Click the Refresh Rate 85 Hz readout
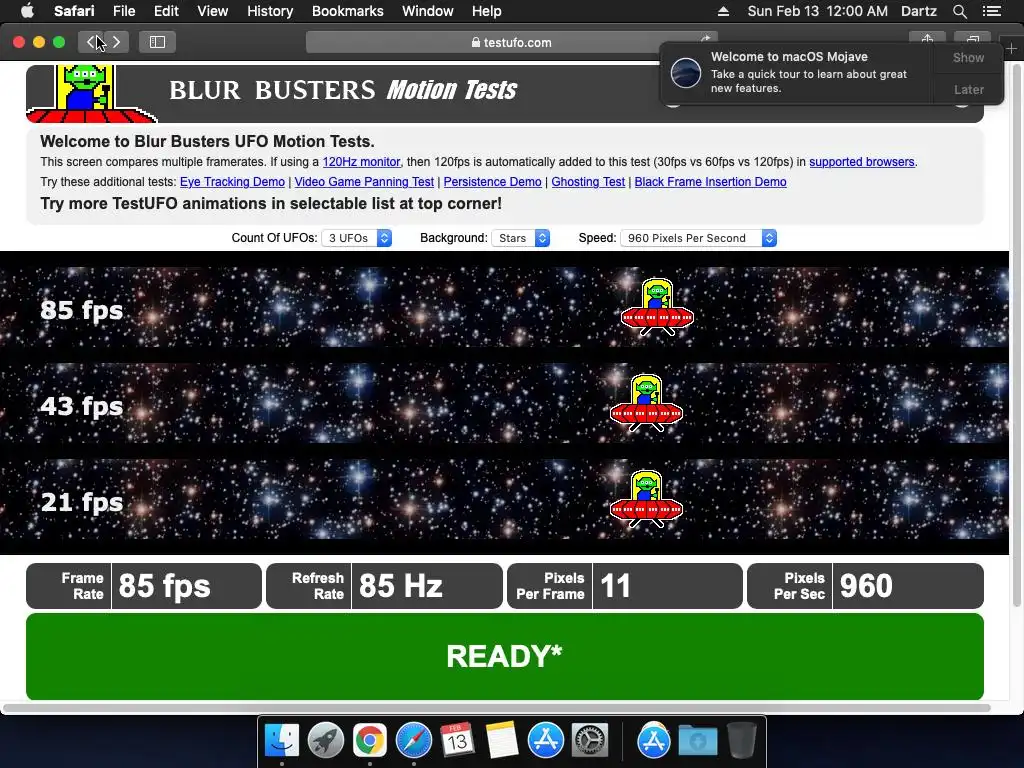The image size is (1024, 768). click(x=384, y=586)
